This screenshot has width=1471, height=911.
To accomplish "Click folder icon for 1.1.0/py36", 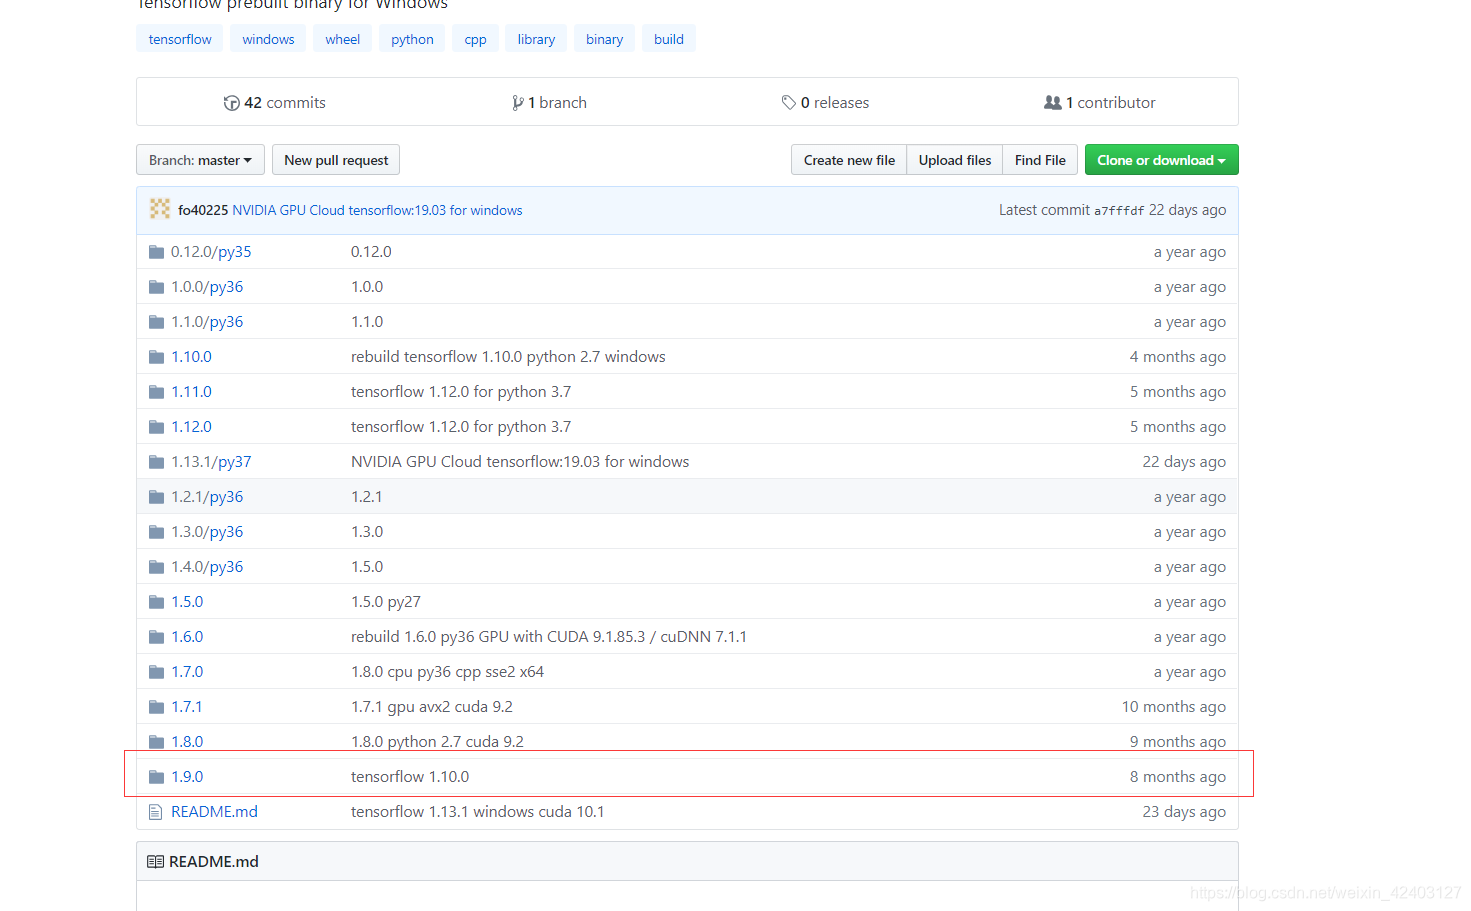I will pyautogui.click(x=156, y=322).
